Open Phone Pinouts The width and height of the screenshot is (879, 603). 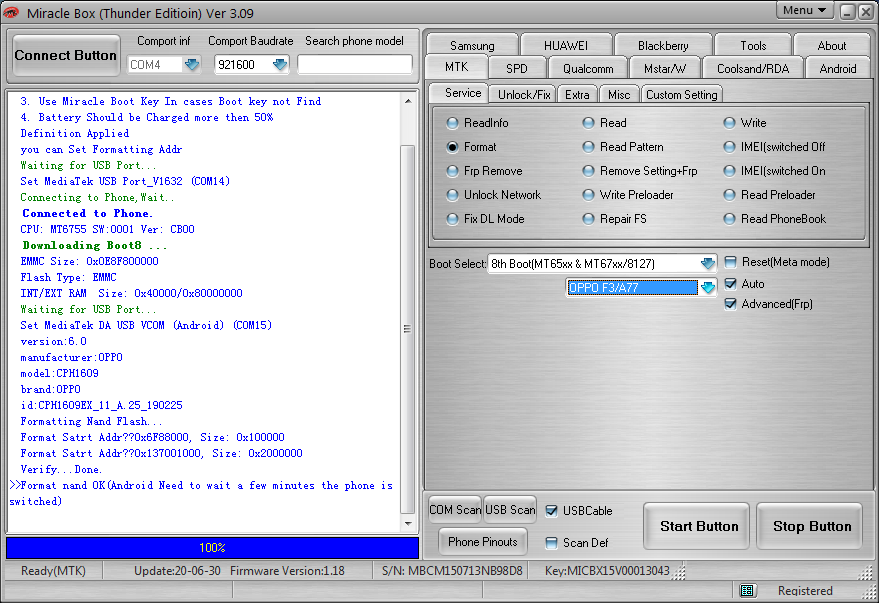coord(483,541)
